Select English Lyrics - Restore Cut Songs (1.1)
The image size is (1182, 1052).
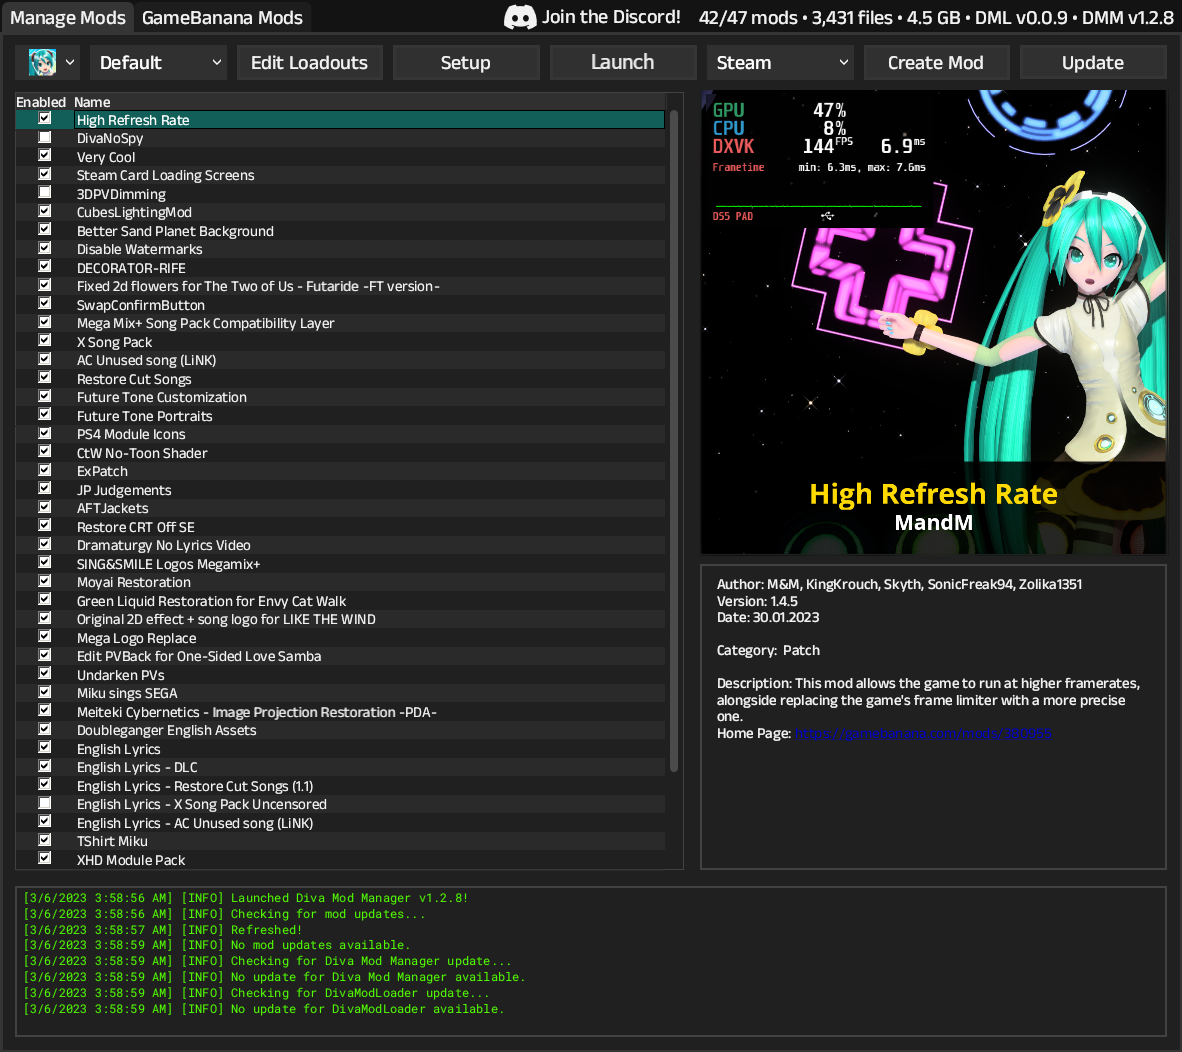pos(340,786)
